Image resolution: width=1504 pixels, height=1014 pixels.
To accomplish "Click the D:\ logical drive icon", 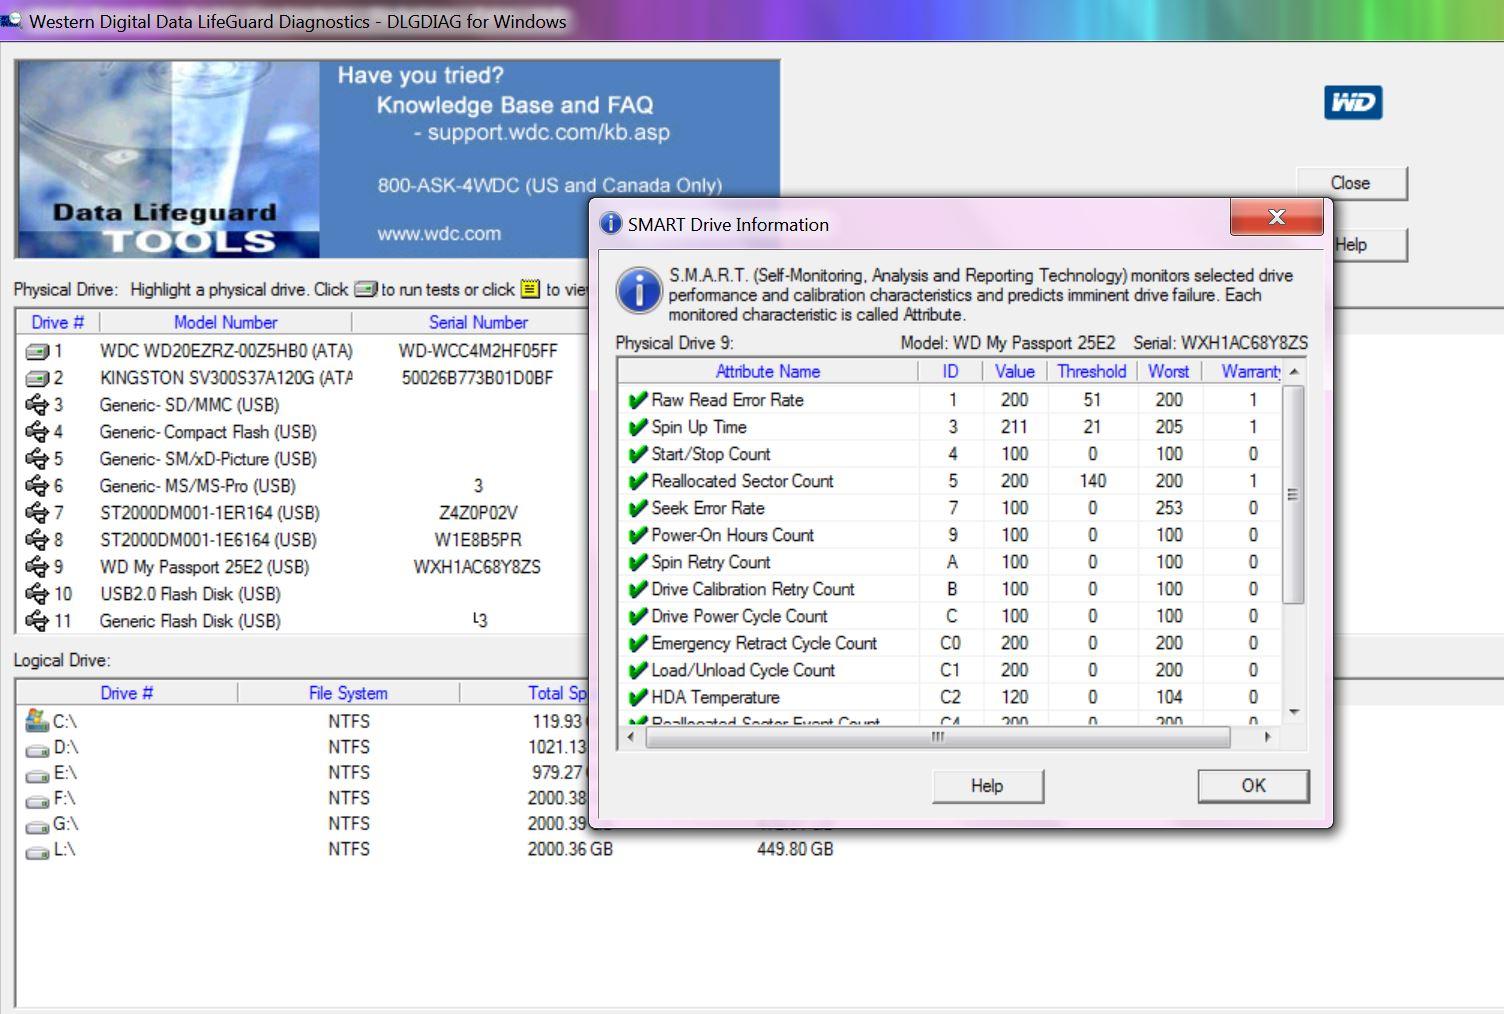I will click(x=37, y=749).
